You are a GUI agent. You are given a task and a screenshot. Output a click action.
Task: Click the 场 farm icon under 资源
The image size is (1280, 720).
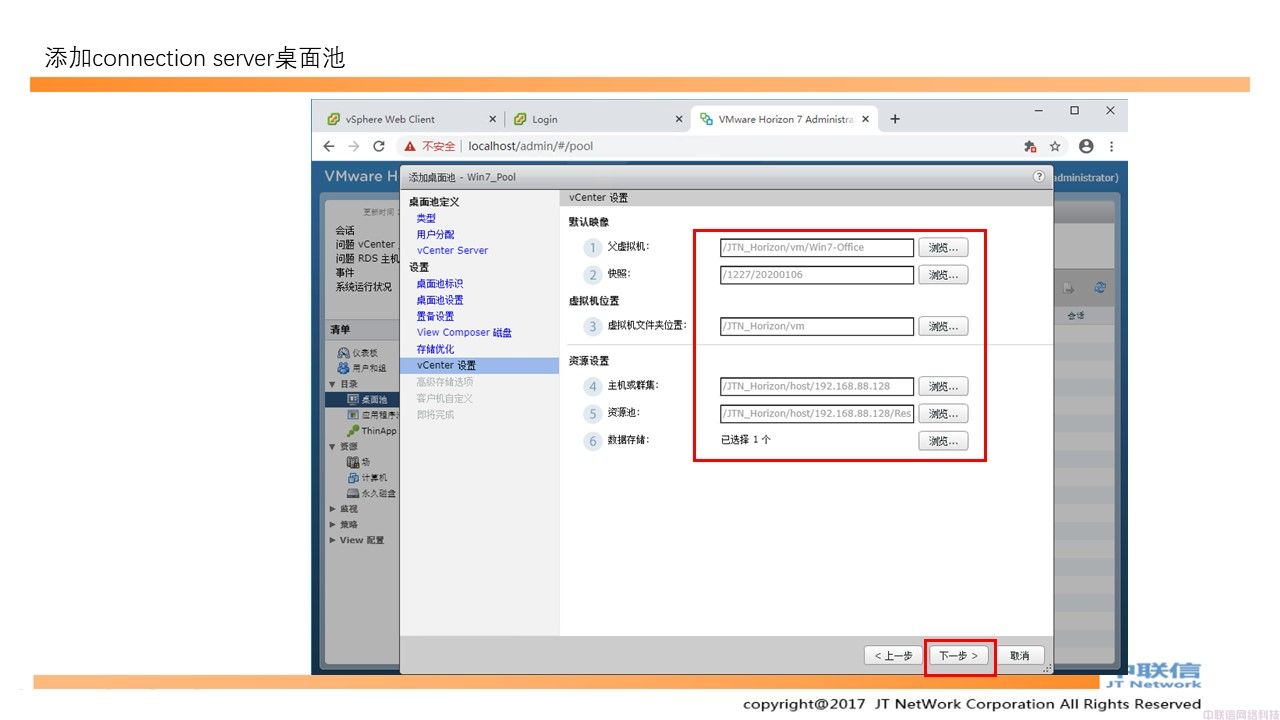353,462
